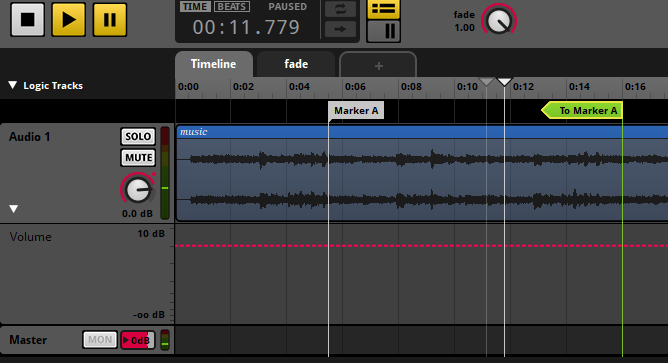668x363 pixels.
Task: Adjust the fade parameter knob
Action: pyautogui.click(x=499, y=20)
